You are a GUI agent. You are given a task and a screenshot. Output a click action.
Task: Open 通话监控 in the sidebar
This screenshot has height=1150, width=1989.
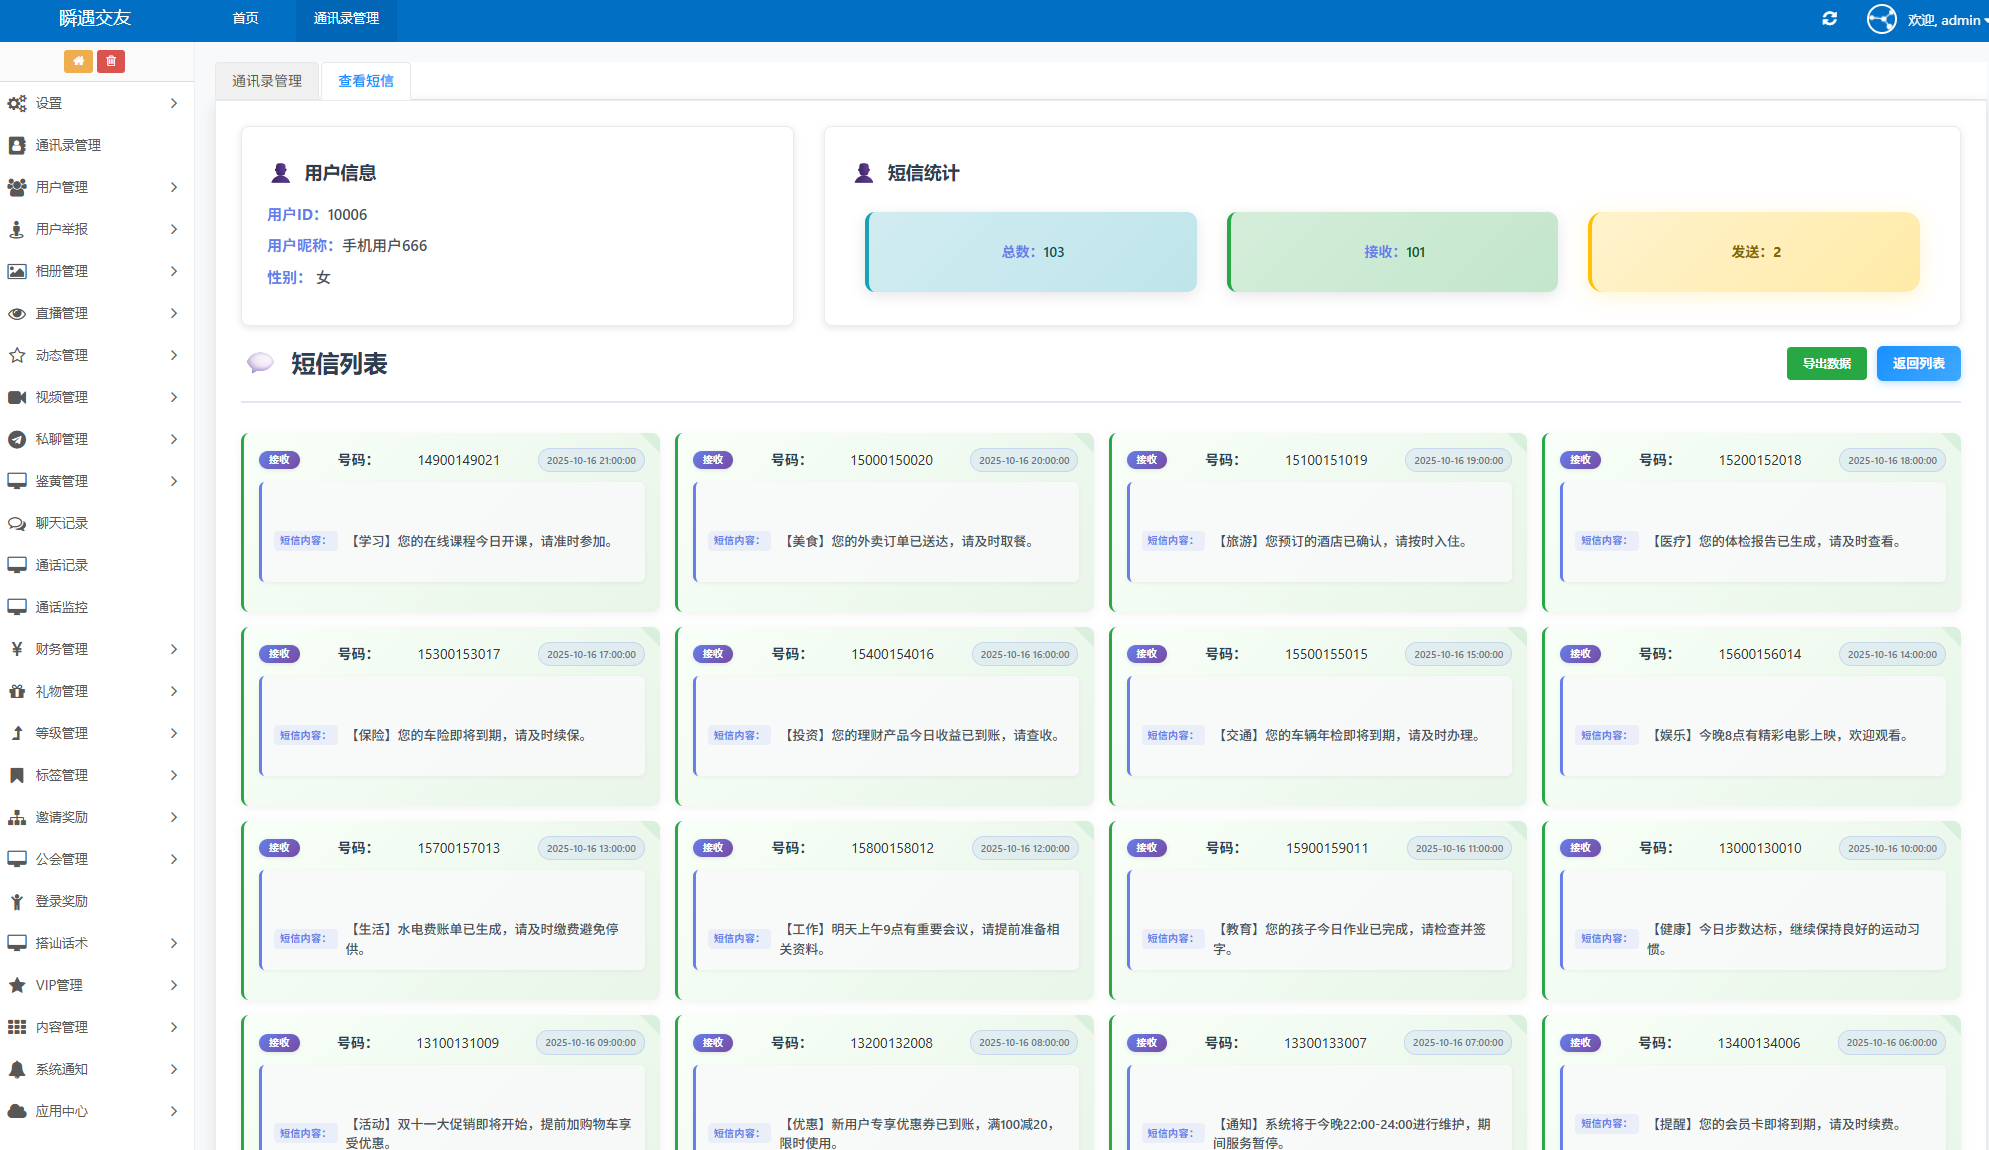point(62,607)
